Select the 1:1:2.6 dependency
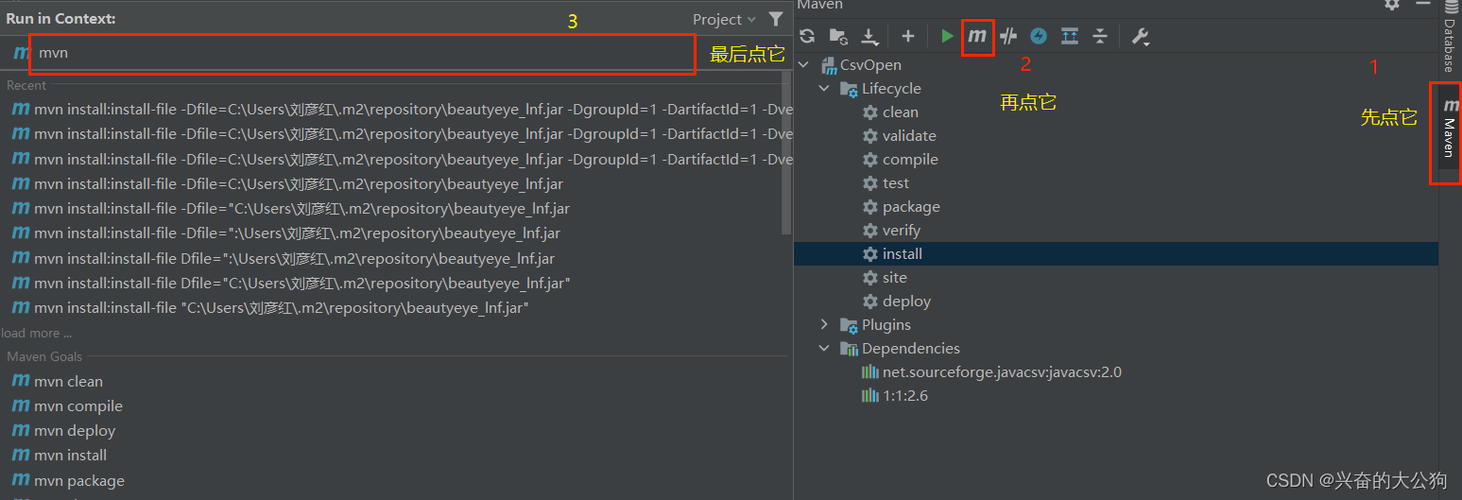Viewport: 1462px width, 500px height. tap(905, 396)
